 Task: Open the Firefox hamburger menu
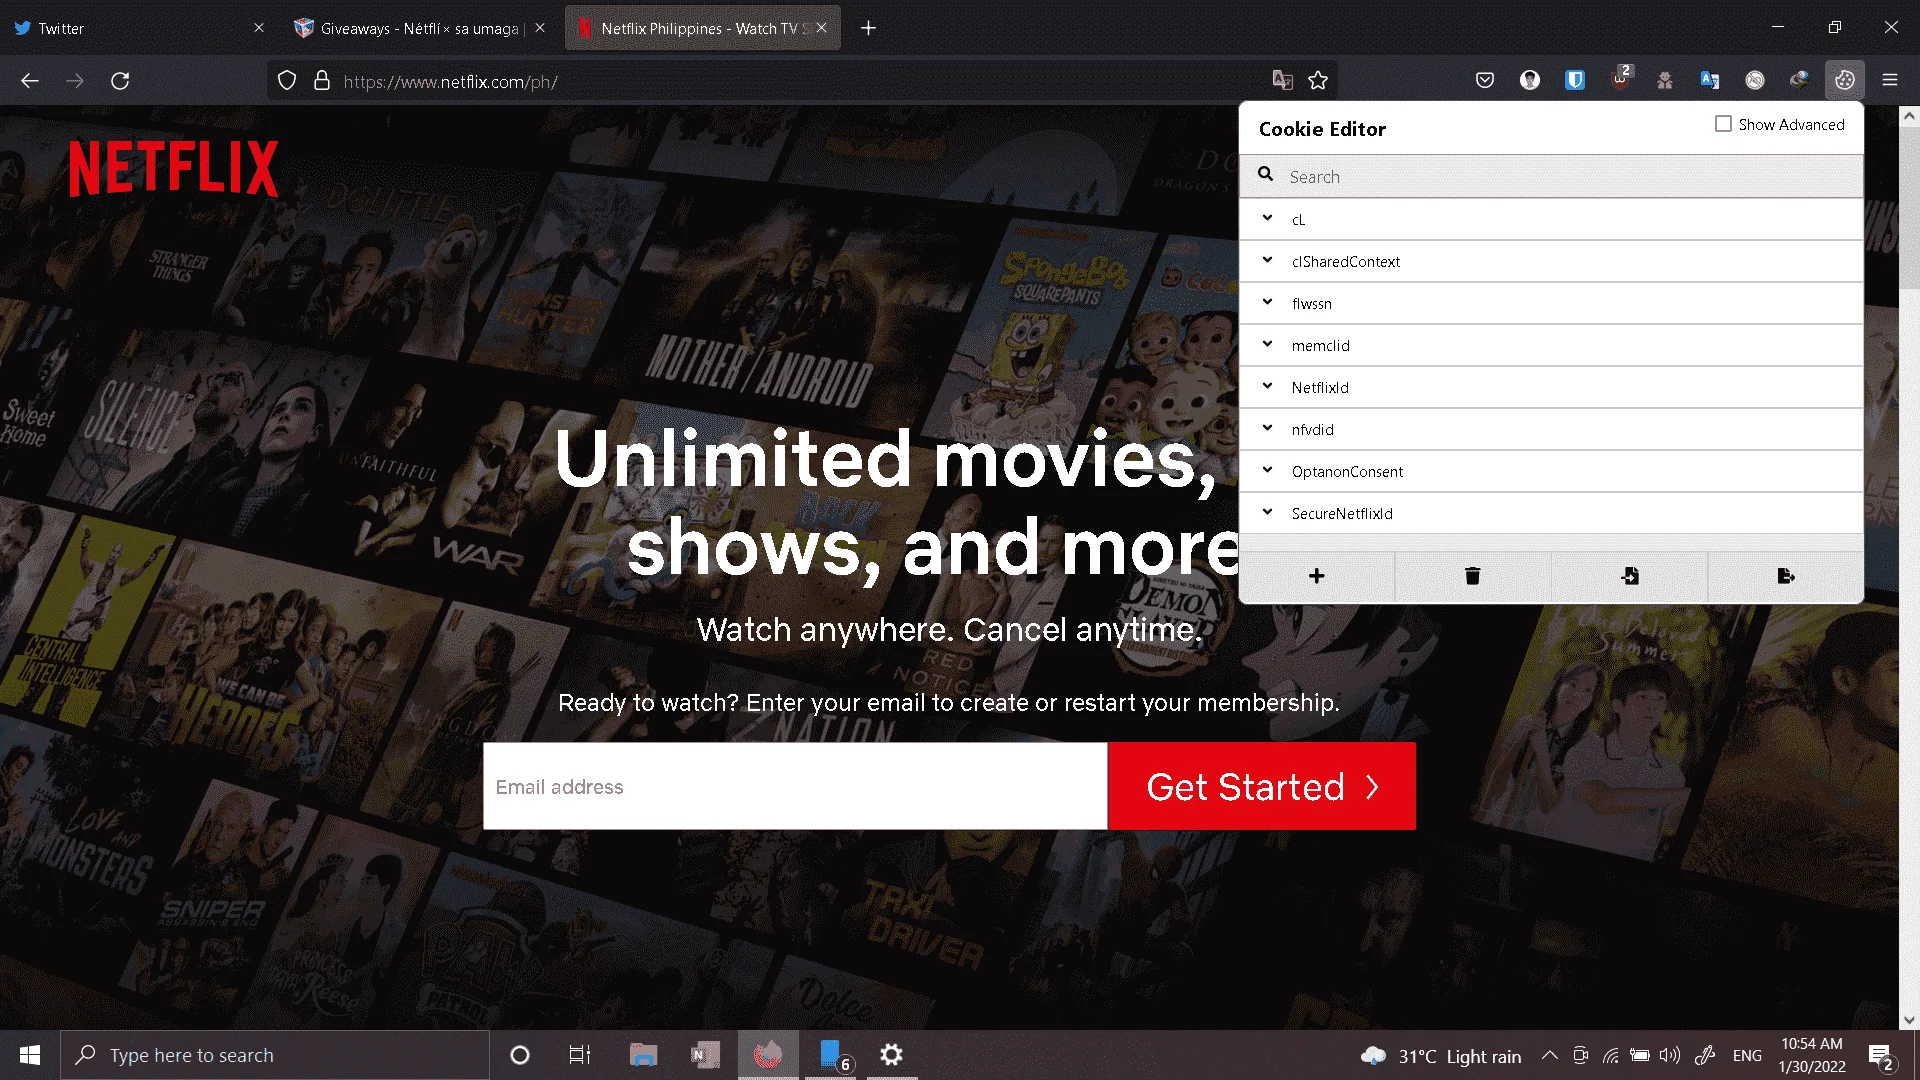click(x=1890, y=80)
